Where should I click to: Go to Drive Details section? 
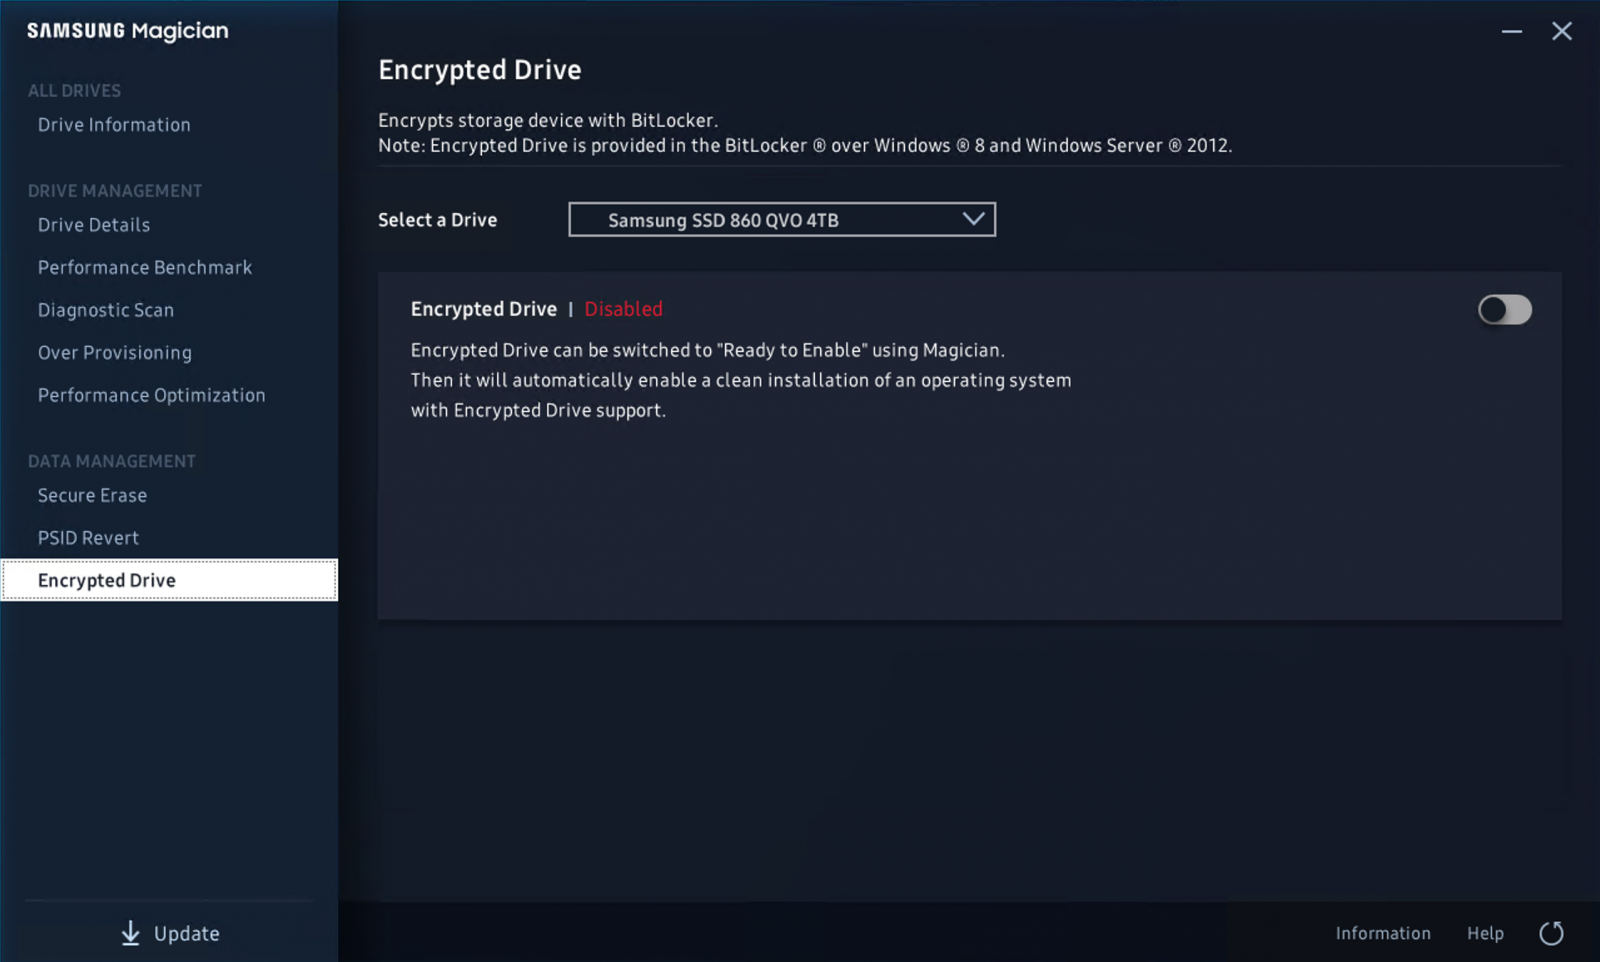94,225
